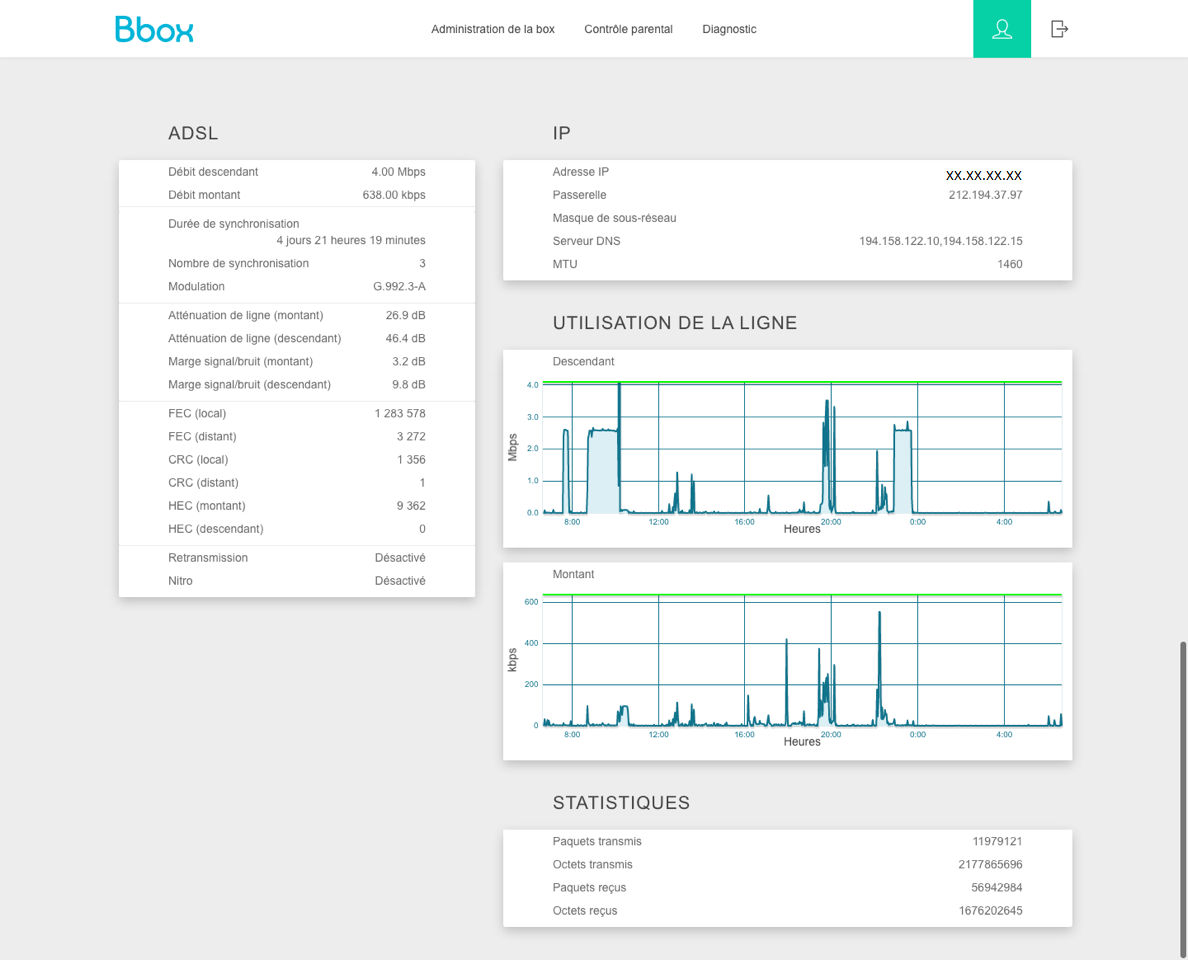Screen dimensions: 1188x960
Task: Open Administration de la box menu
Action: point(492,29)
